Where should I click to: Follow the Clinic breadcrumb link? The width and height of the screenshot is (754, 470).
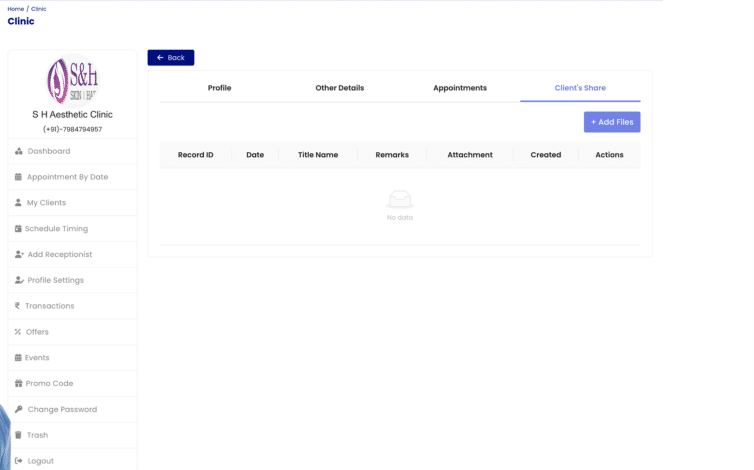click(x=38, y=9)
